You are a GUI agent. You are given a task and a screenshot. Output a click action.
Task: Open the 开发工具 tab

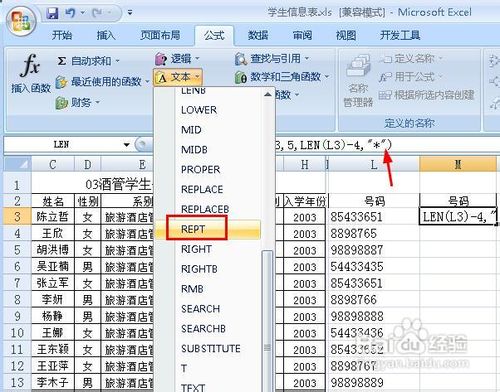pos(400,35)
